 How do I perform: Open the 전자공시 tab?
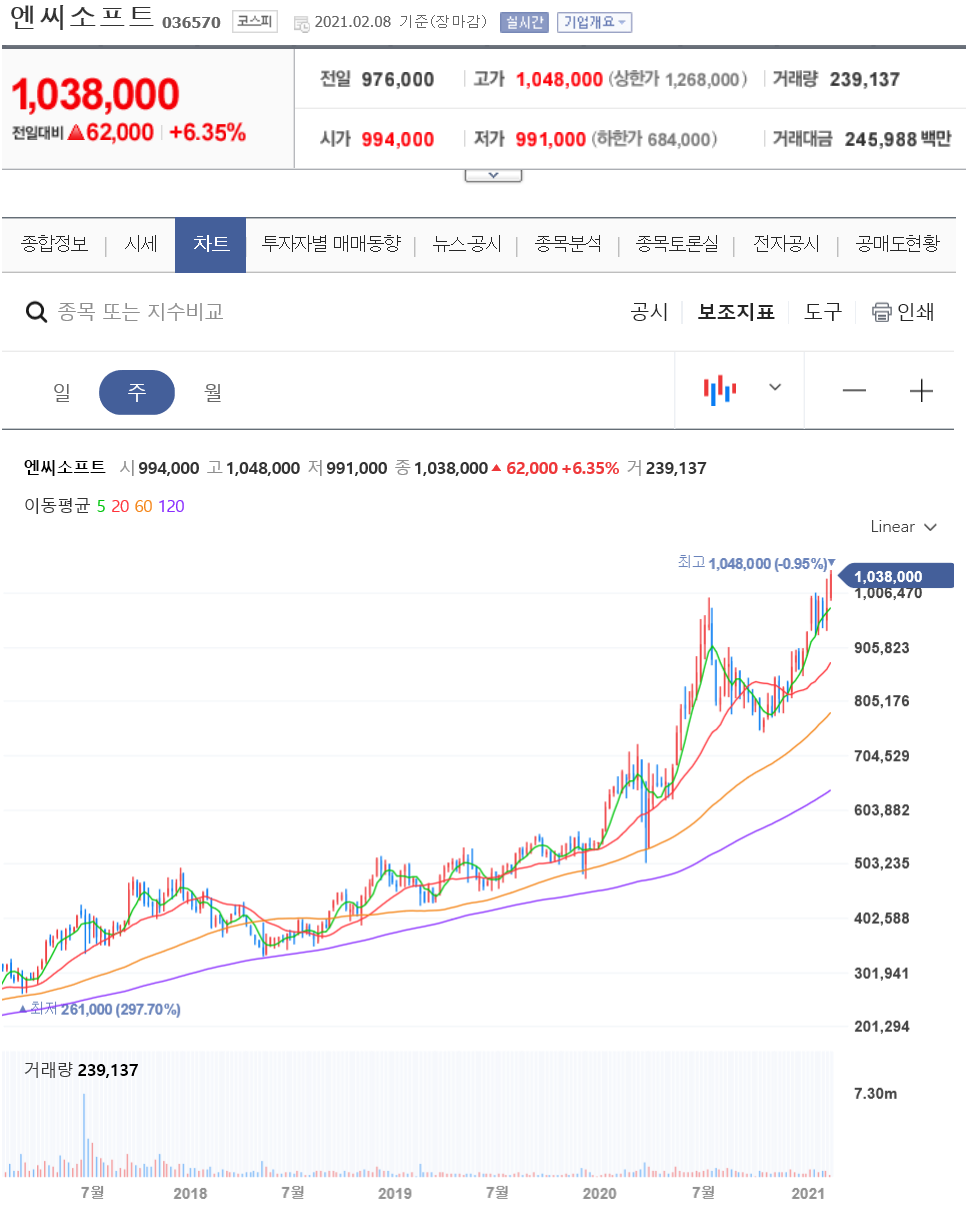click(x=786, y=244)
